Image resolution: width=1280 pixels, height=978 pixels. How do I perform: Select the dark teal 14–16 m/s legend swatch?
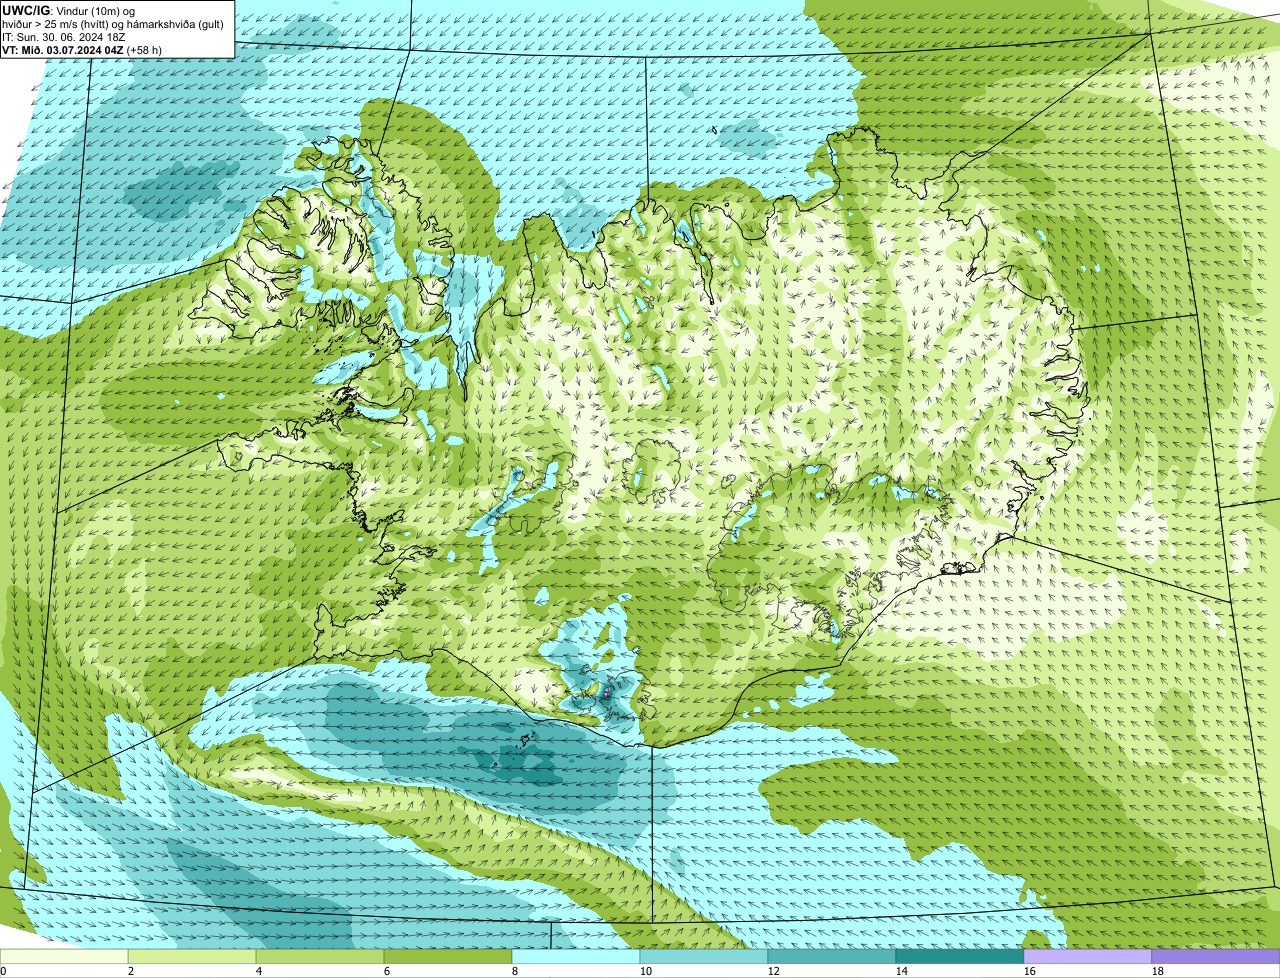[960, 956]
